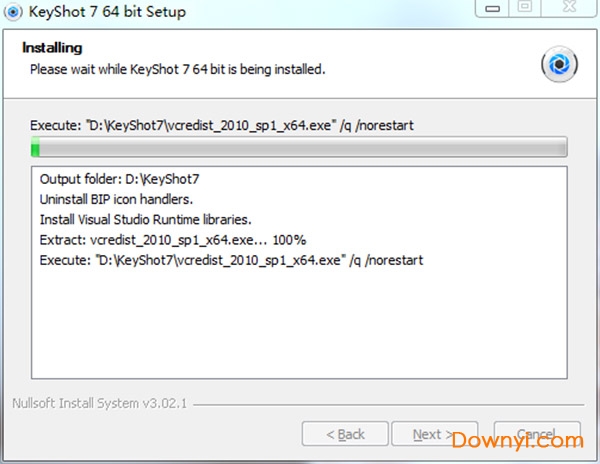Click the green installation progress bar
Image resolution: width=600 pixels, height=464 pixels.
pos(299,147)
